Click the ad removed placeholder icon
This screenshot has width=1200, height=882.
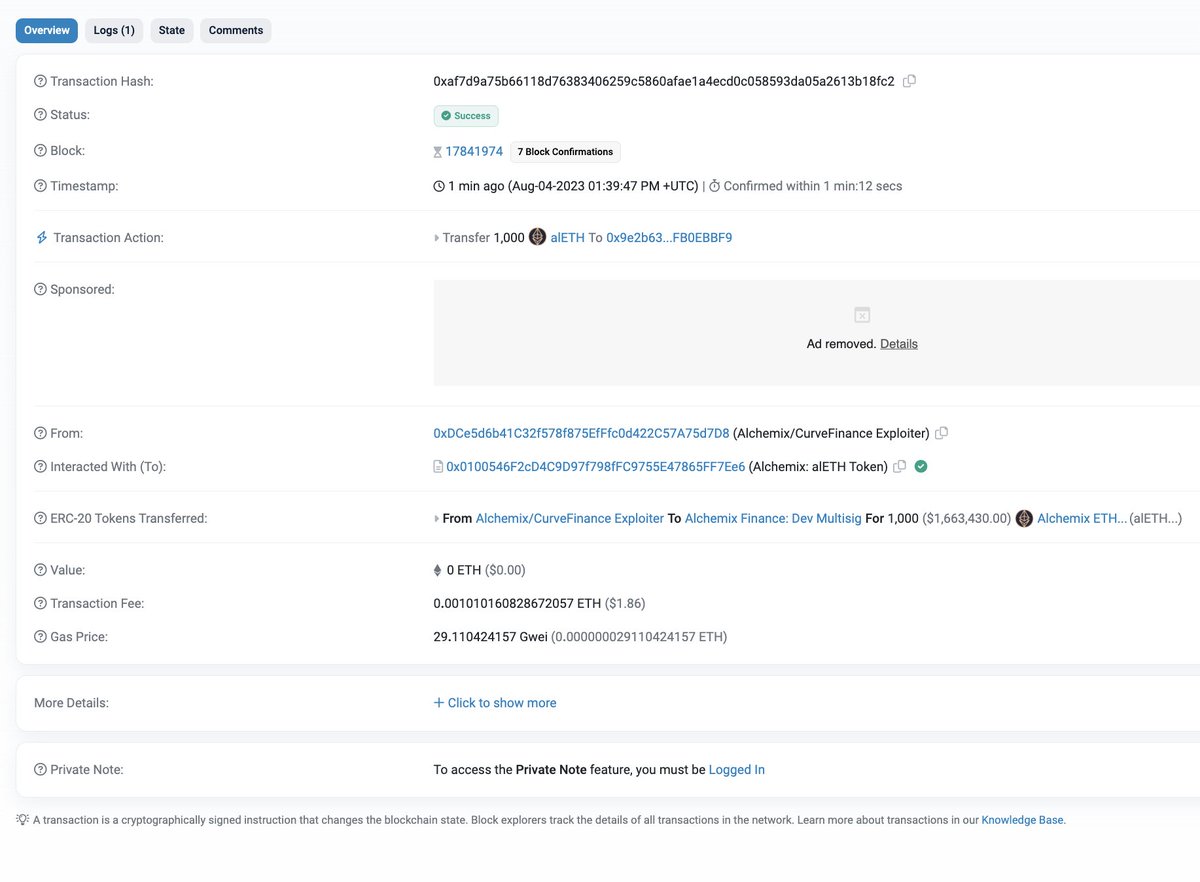tap(862, 315)
